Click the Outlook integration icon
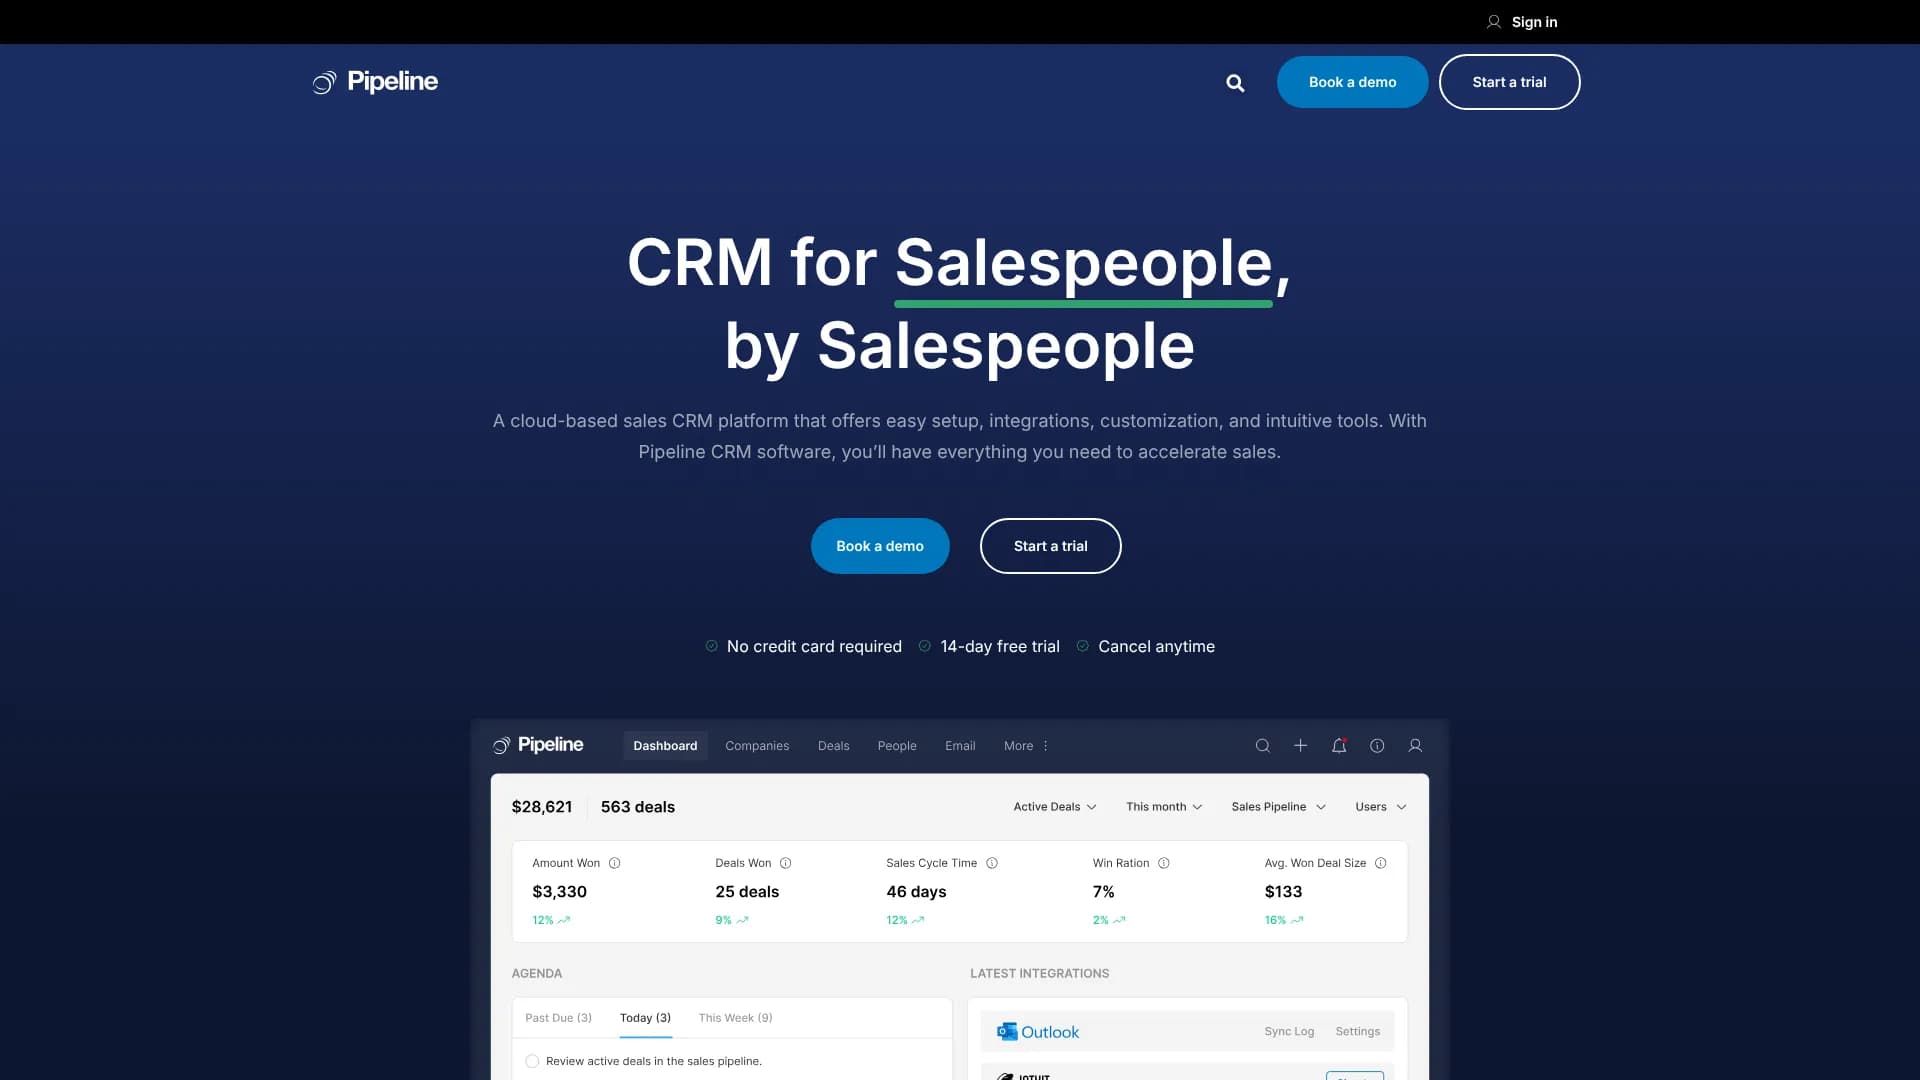Screen dimensions: 1920x1080 [x=1007, y=1031]
